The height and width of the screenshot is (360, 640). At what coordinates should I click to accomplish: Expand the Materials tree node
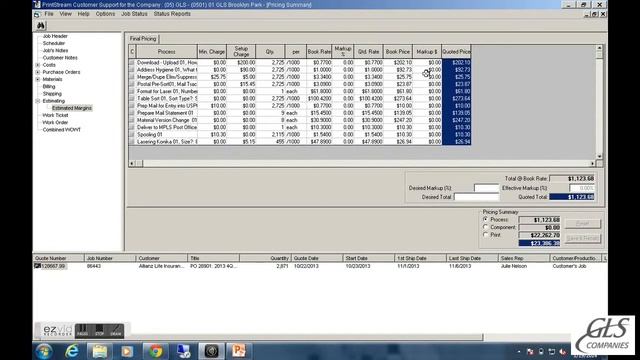point(38,79)
